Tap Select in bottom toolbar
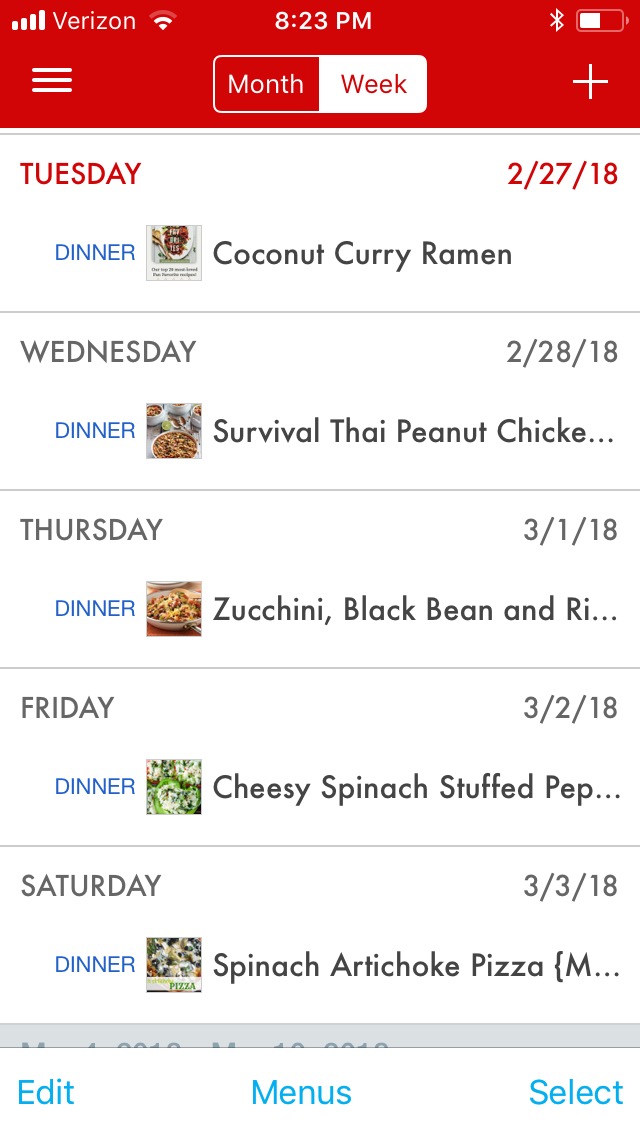Viewport: 640px width, 1136px height. (576, 1092)
